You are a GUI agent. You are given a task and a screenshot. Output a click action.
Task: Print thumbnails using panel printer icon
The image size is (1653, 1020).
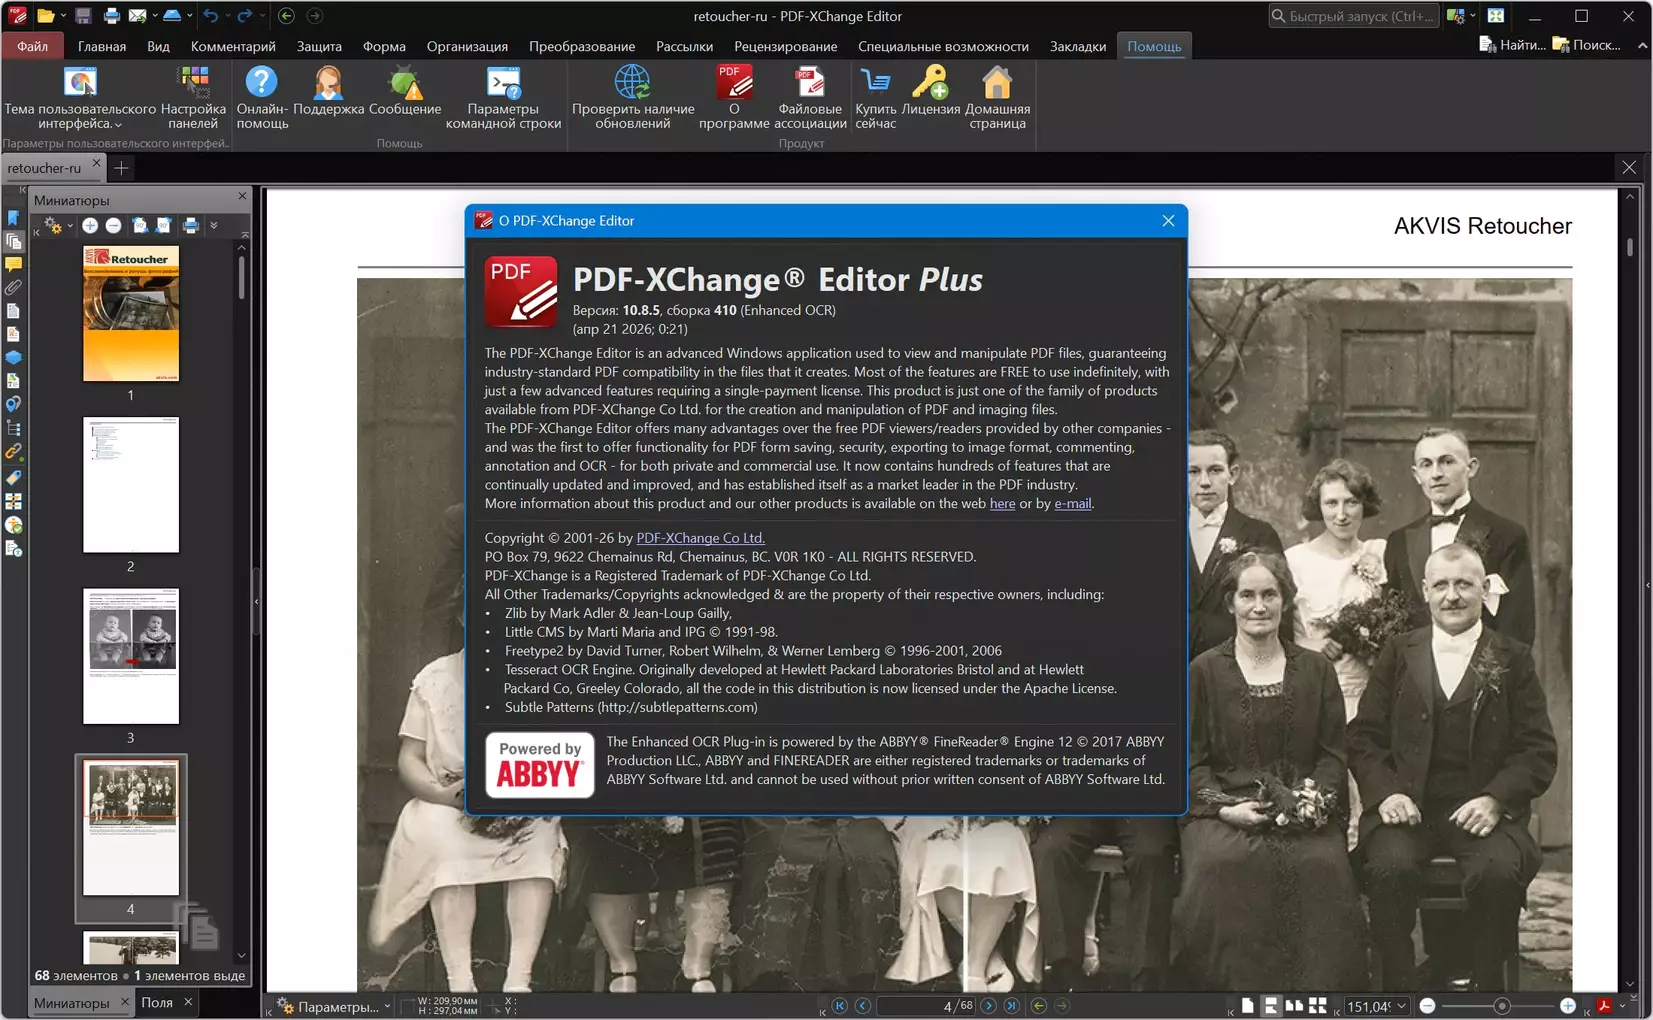coord(191,226)
